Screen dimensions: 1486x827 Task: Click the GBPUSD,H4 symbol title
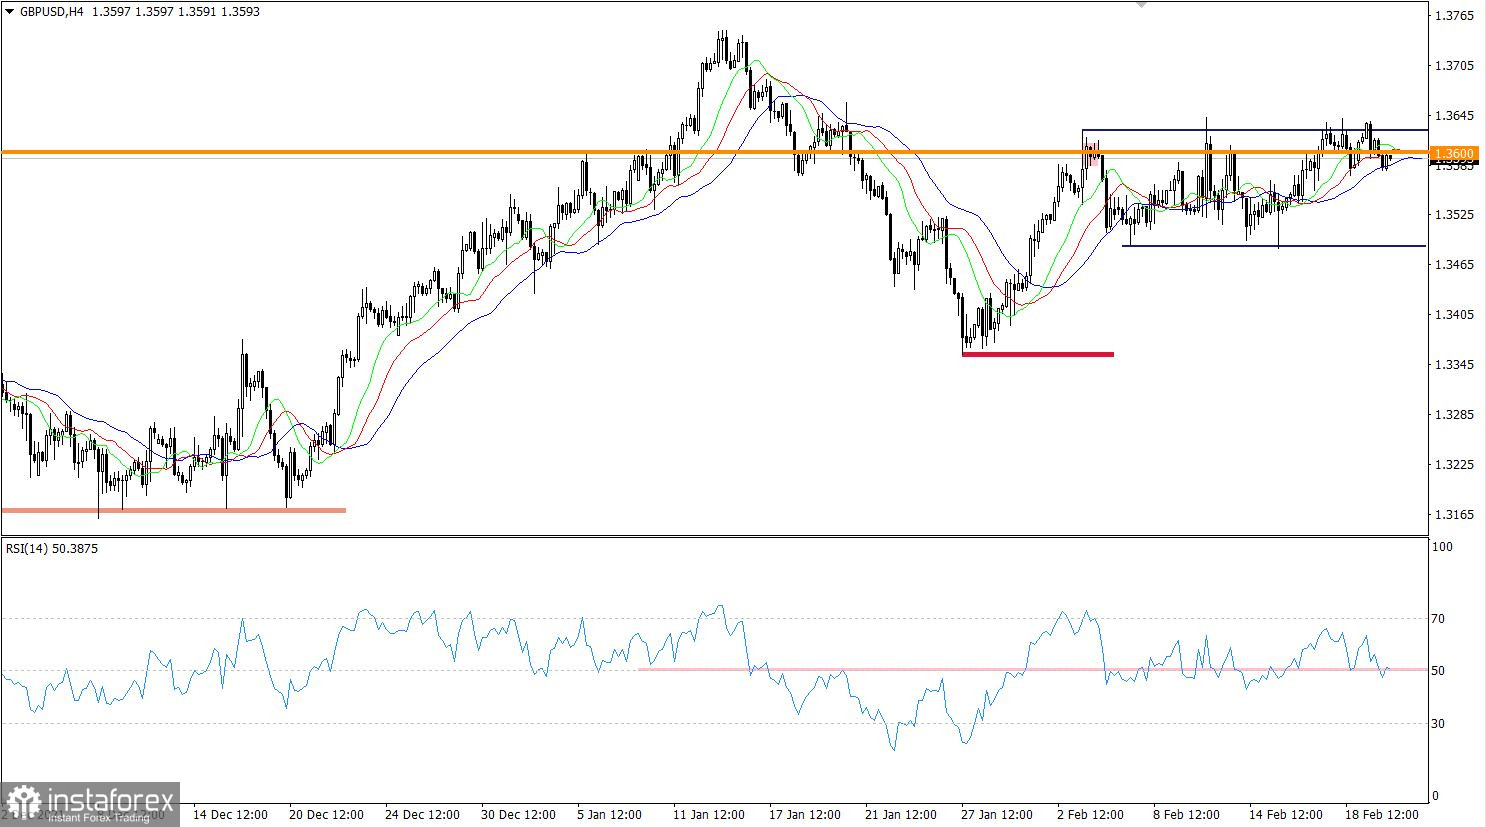click(x=51, y=12)
